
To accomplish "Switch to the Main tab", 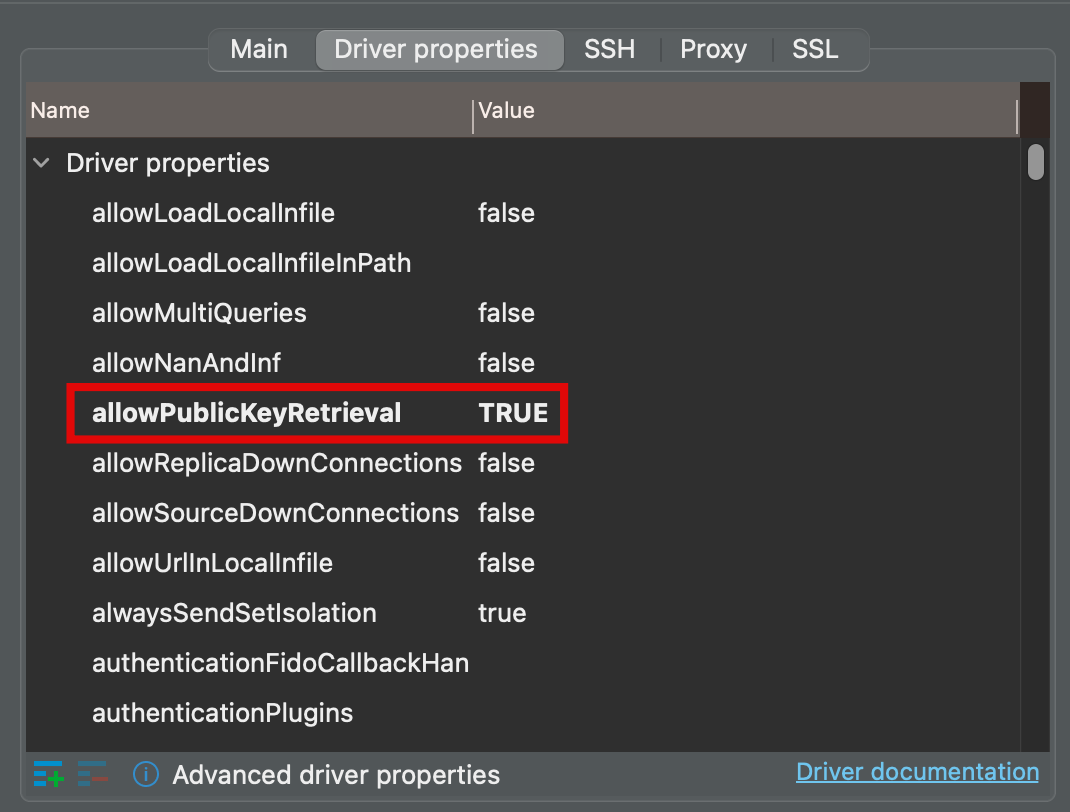I will [259, 49].
